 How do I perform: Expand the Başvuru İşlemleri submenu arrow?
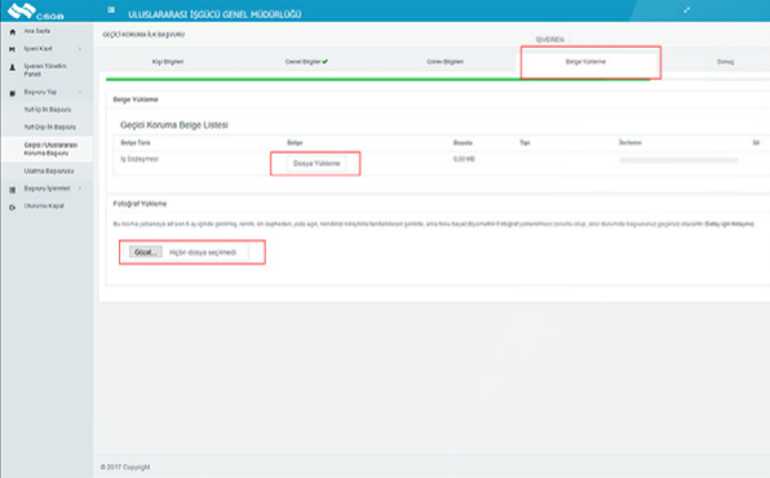(80, 188)
